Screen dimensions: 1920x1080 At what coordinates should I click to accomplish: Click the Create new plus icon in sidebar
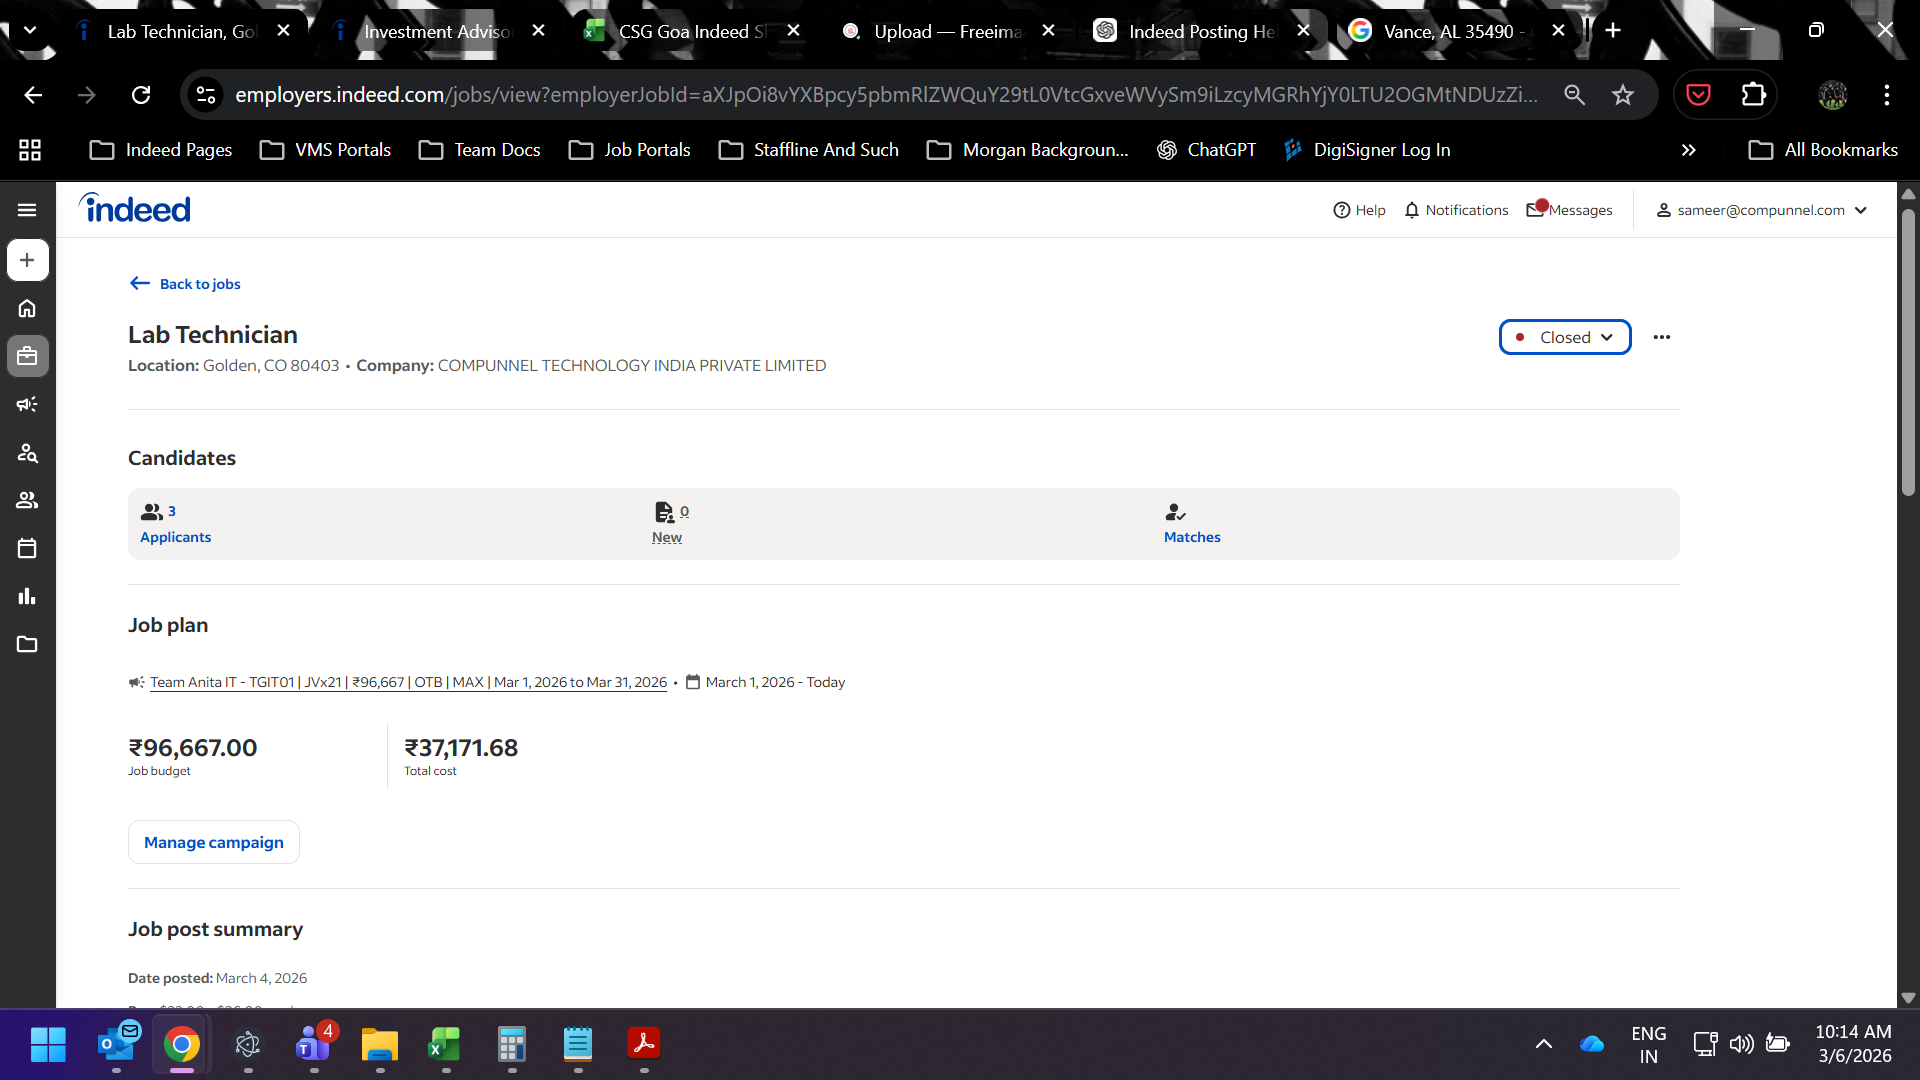(27, 260)
